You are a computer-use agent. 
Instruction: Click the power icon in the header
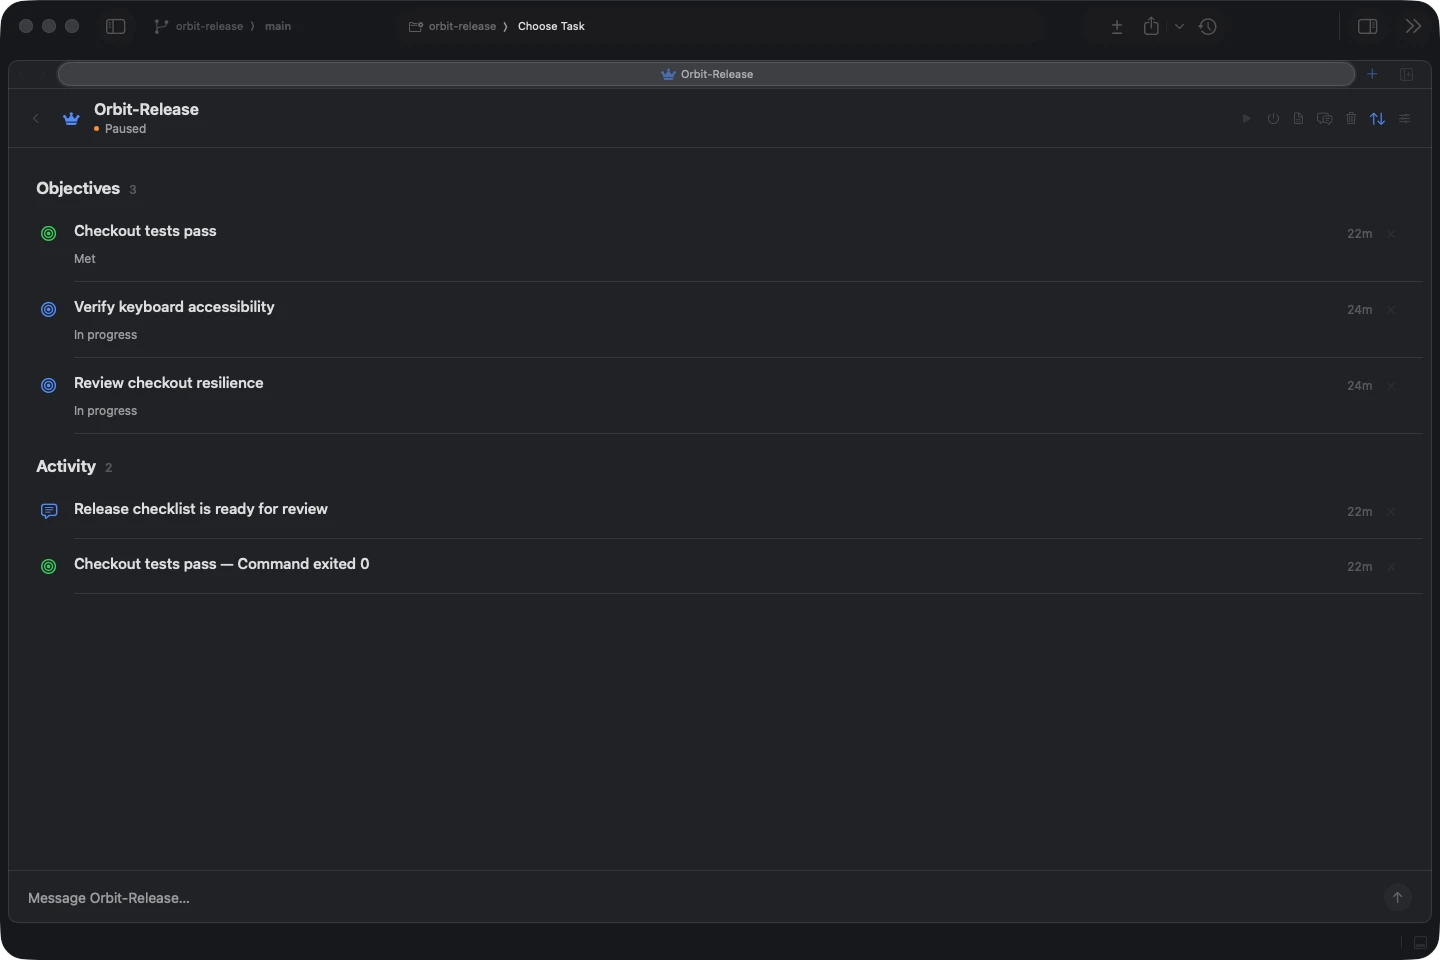coord(1273,119)
